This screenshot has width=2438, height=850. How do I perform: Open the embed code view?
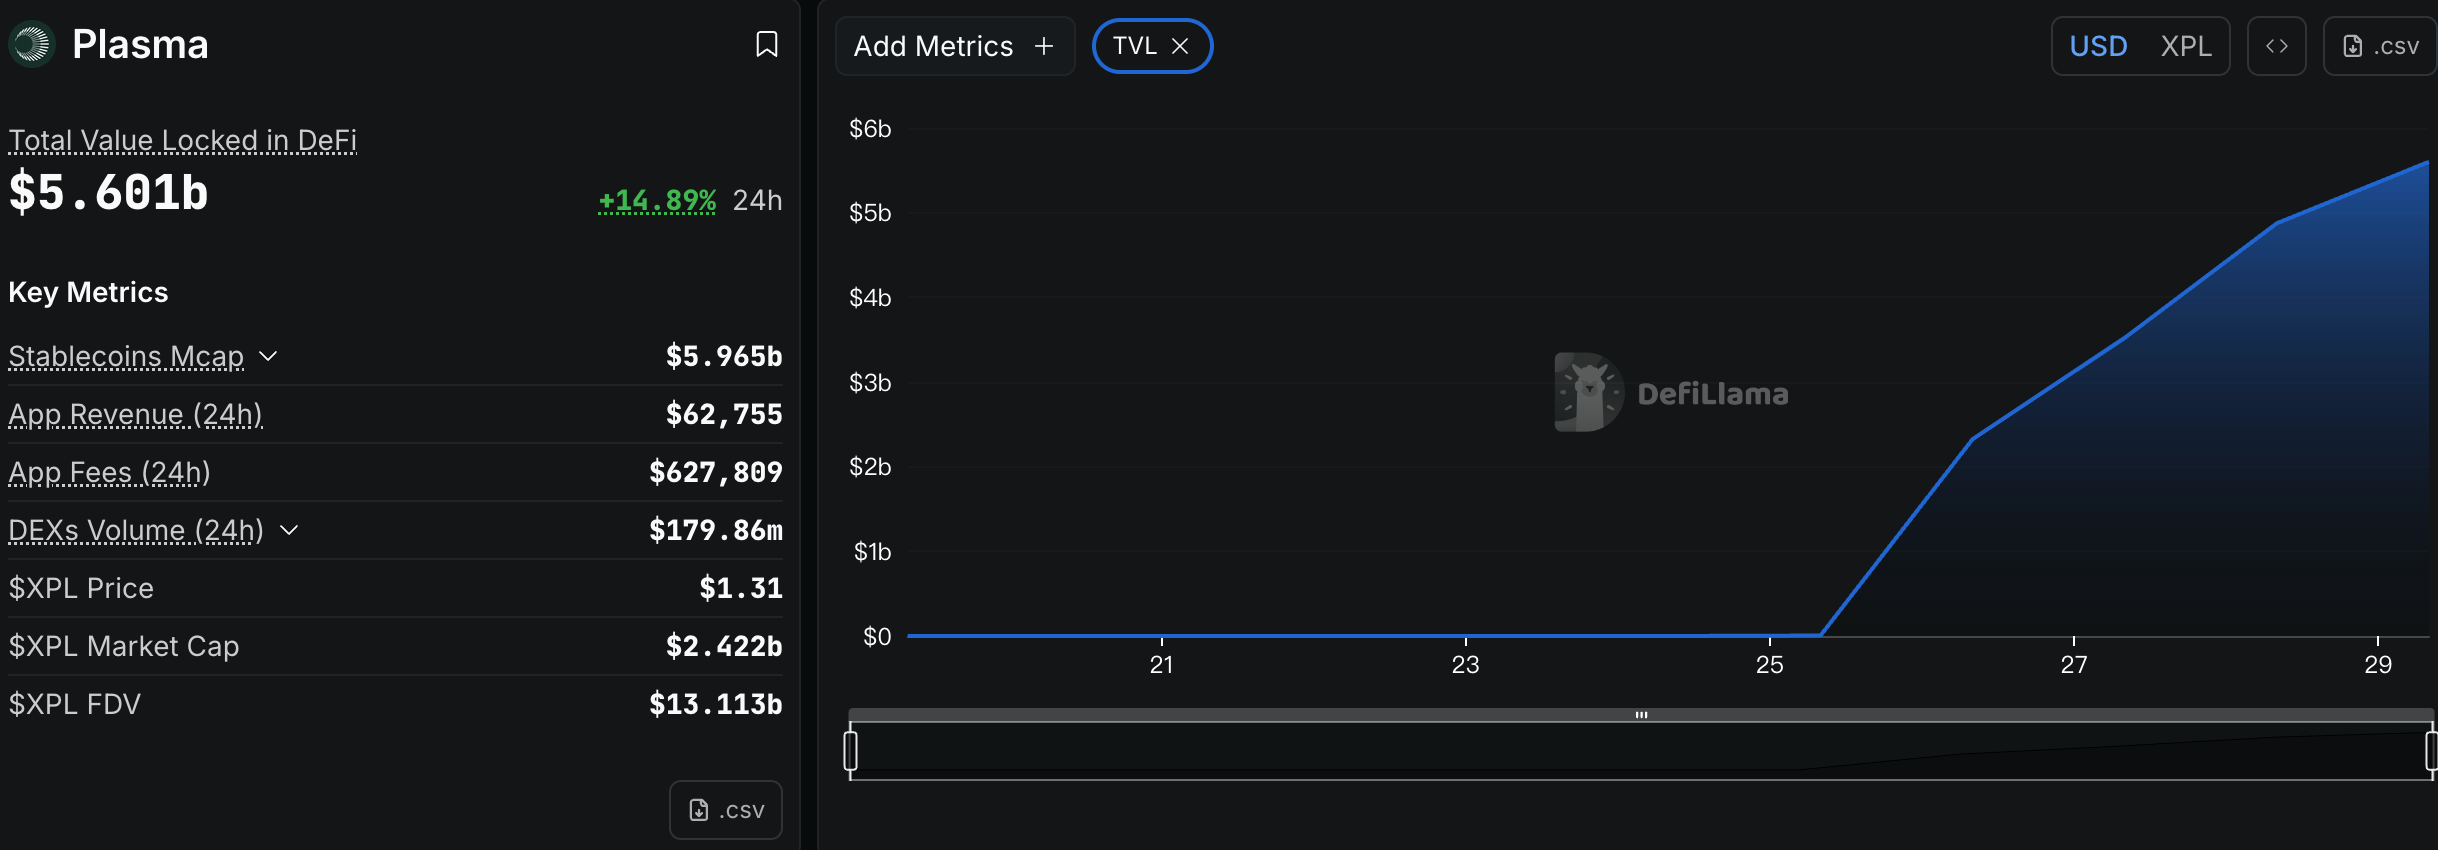2277,45
